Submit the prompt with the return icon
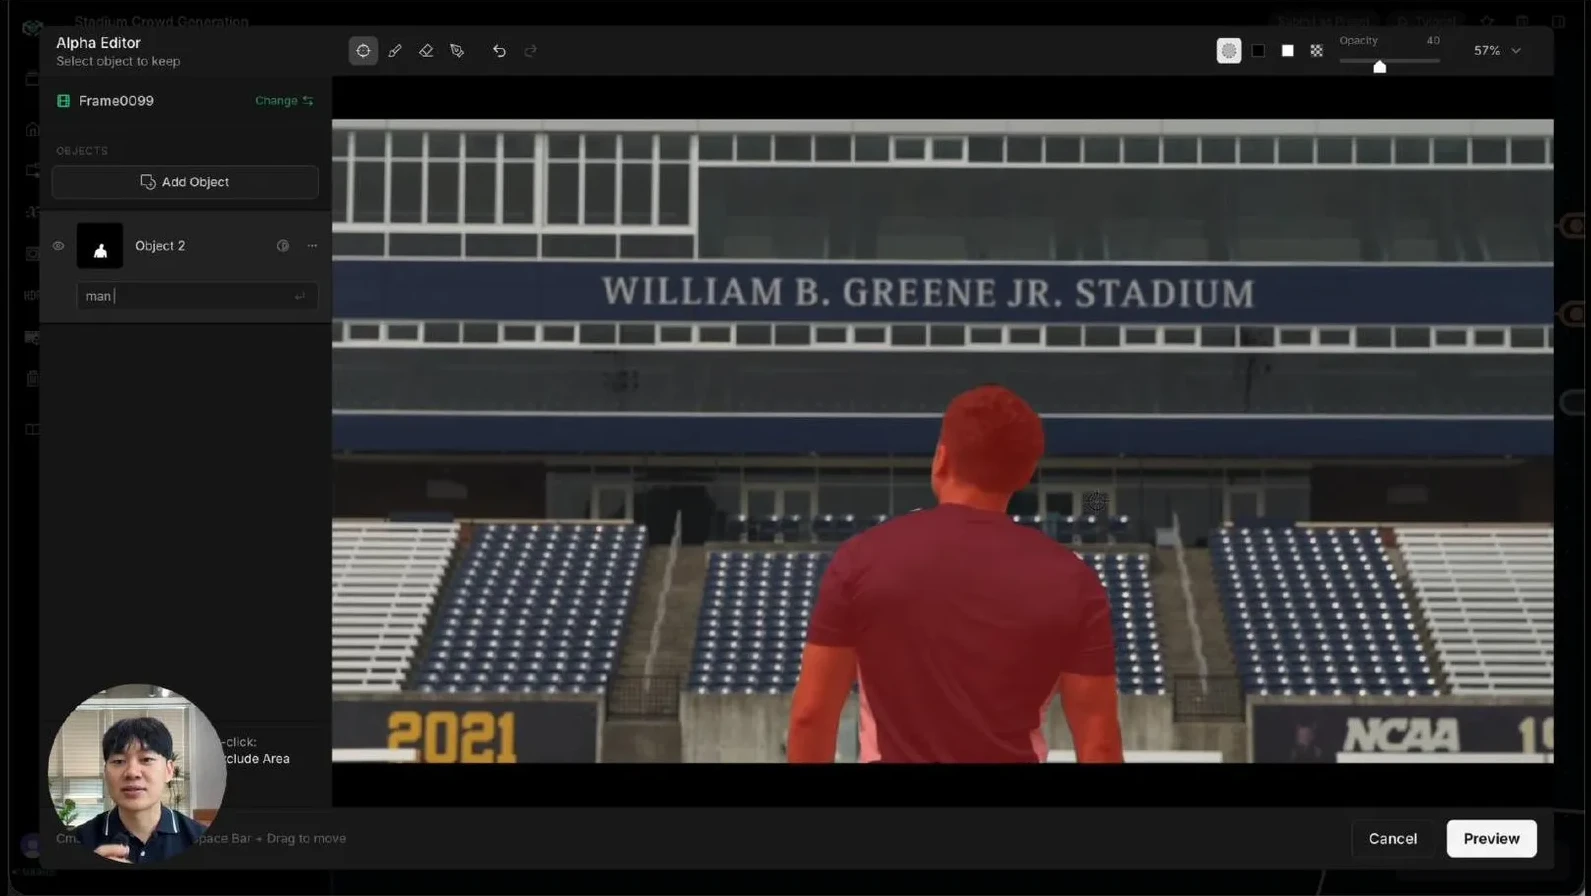The image size is (1591, 896). click(300, 296)
